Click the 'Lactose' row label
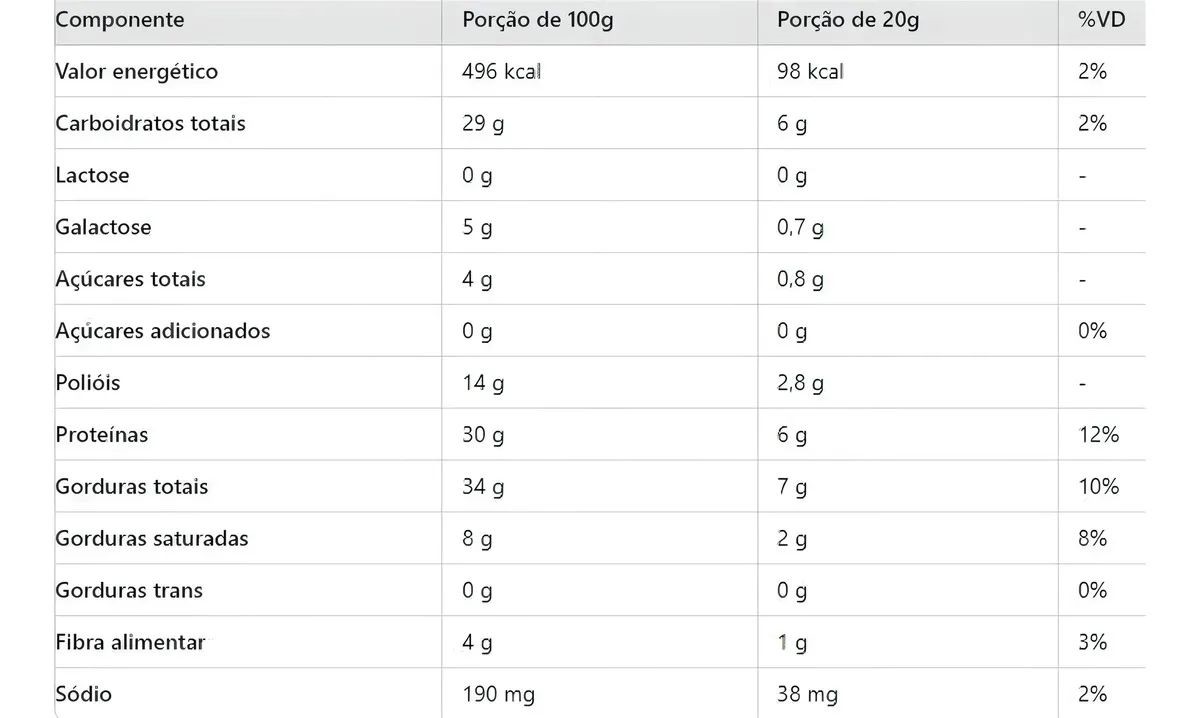 (93, 176)
